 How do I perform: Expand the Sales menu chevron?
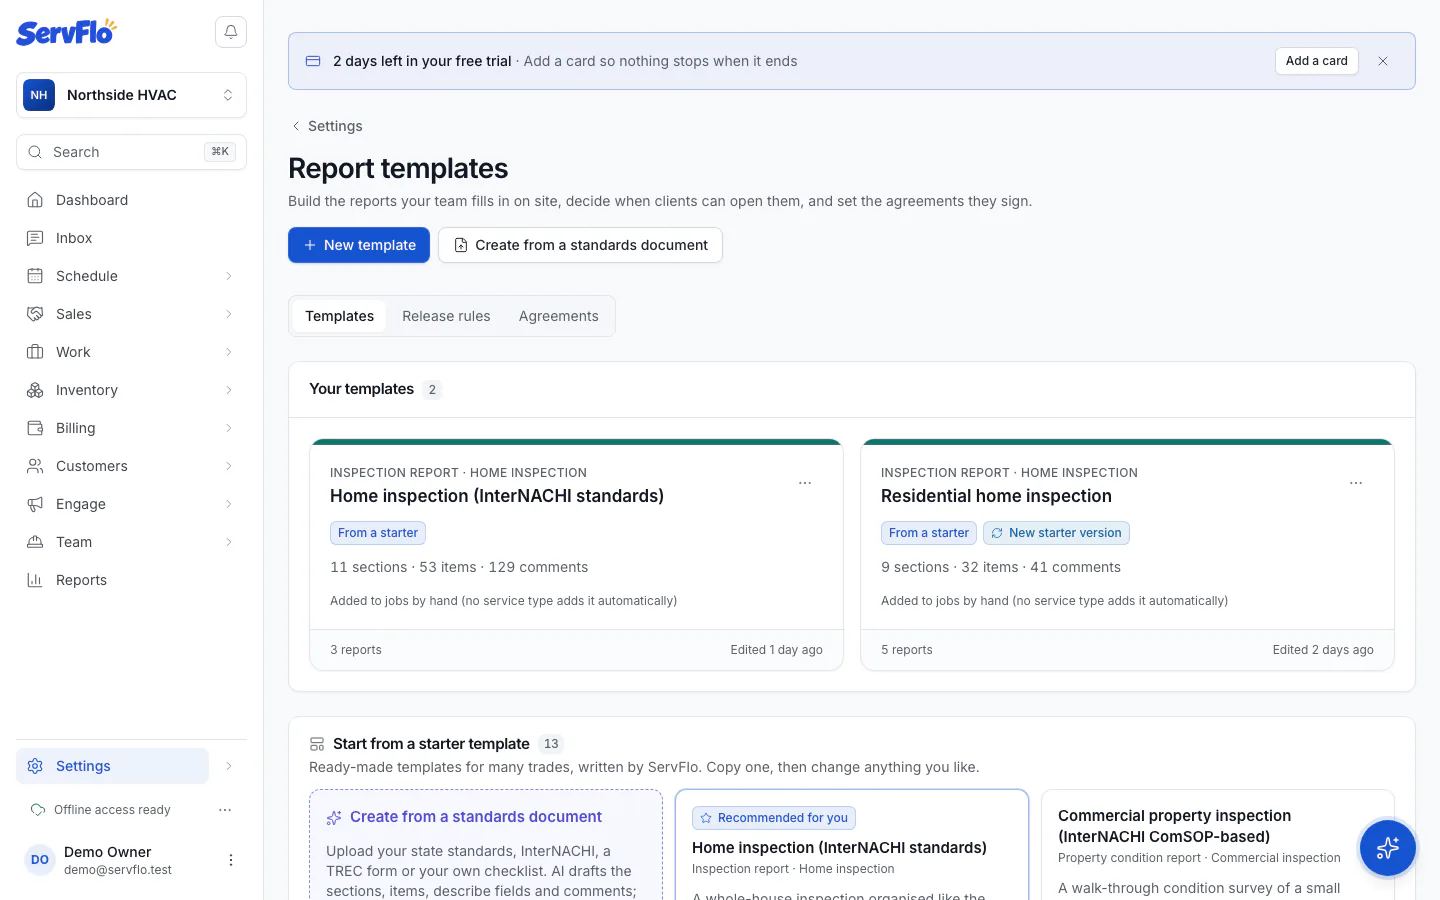click(x=229, y=314)
